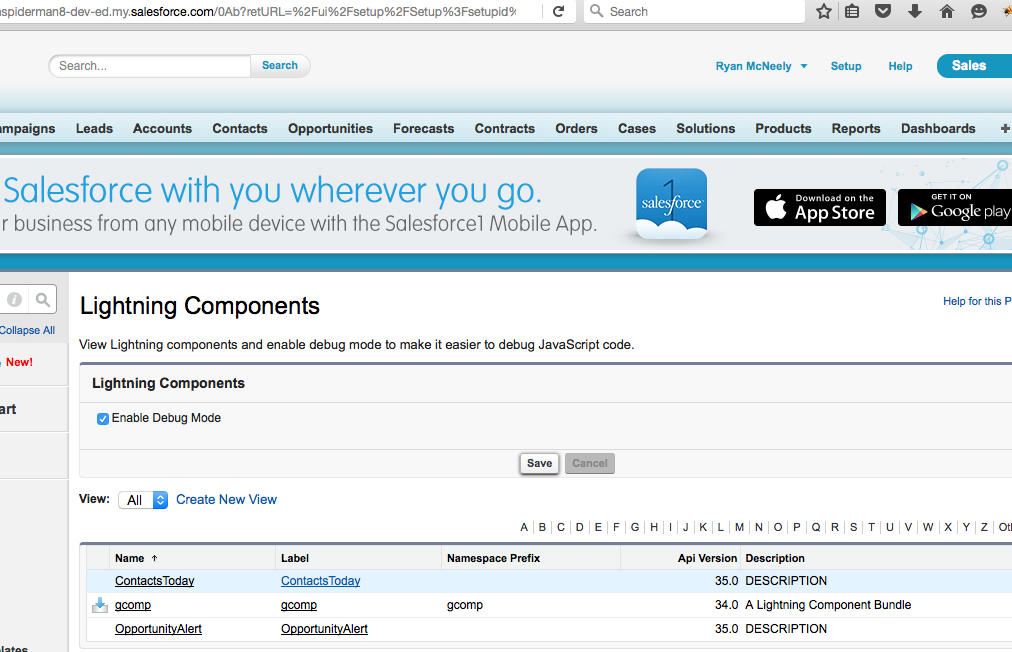Image resolution: width=1012 pixels, height=652 pixels.
Task: Open the ContactsToday label link
Action: (x=320, y=581)
